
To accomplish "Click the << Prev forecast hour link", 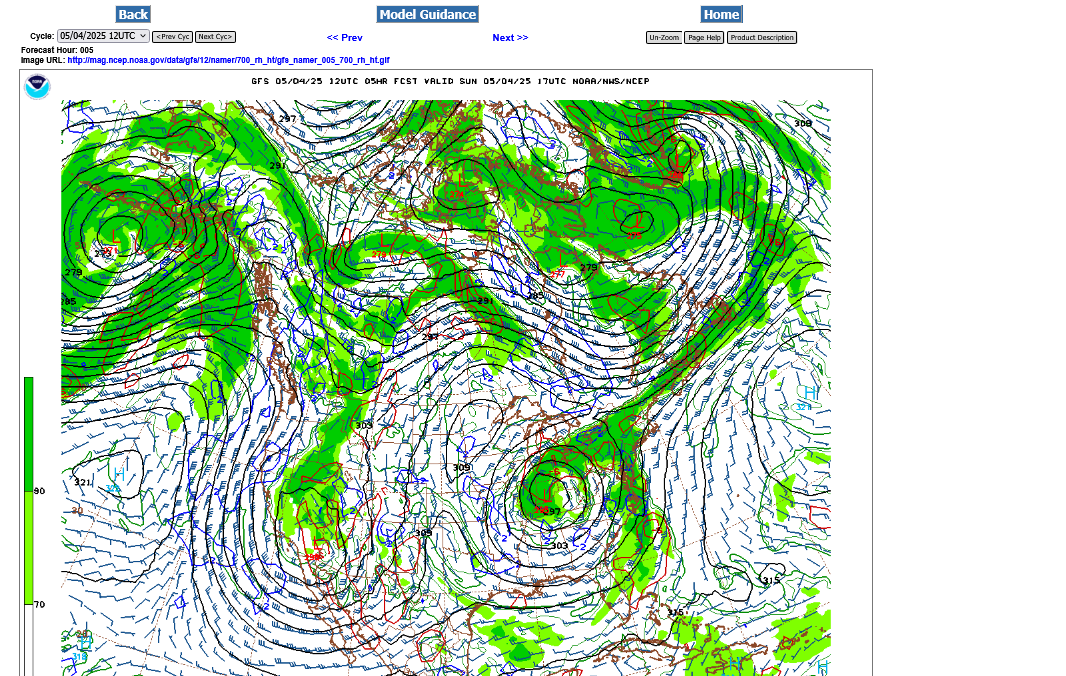I will tap(345, 37).
